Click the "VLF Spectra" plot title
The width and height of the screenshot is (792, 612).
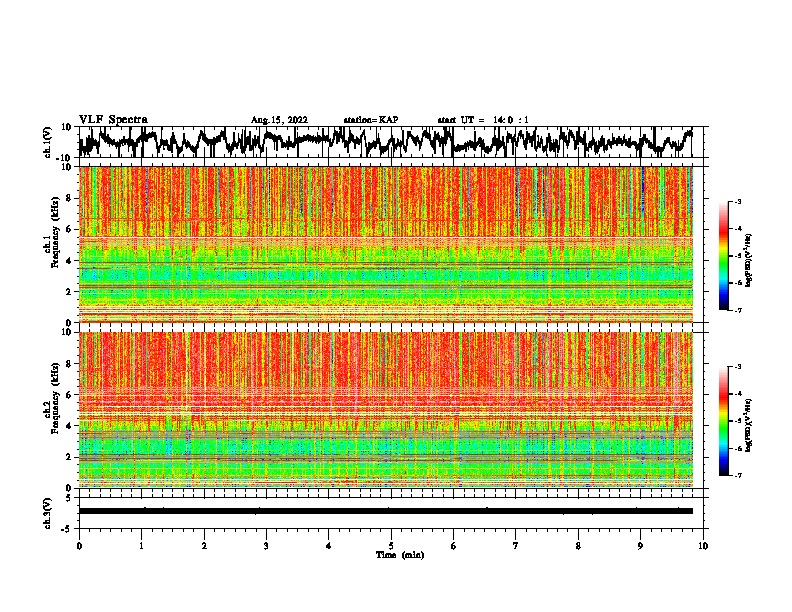point(113,120)
